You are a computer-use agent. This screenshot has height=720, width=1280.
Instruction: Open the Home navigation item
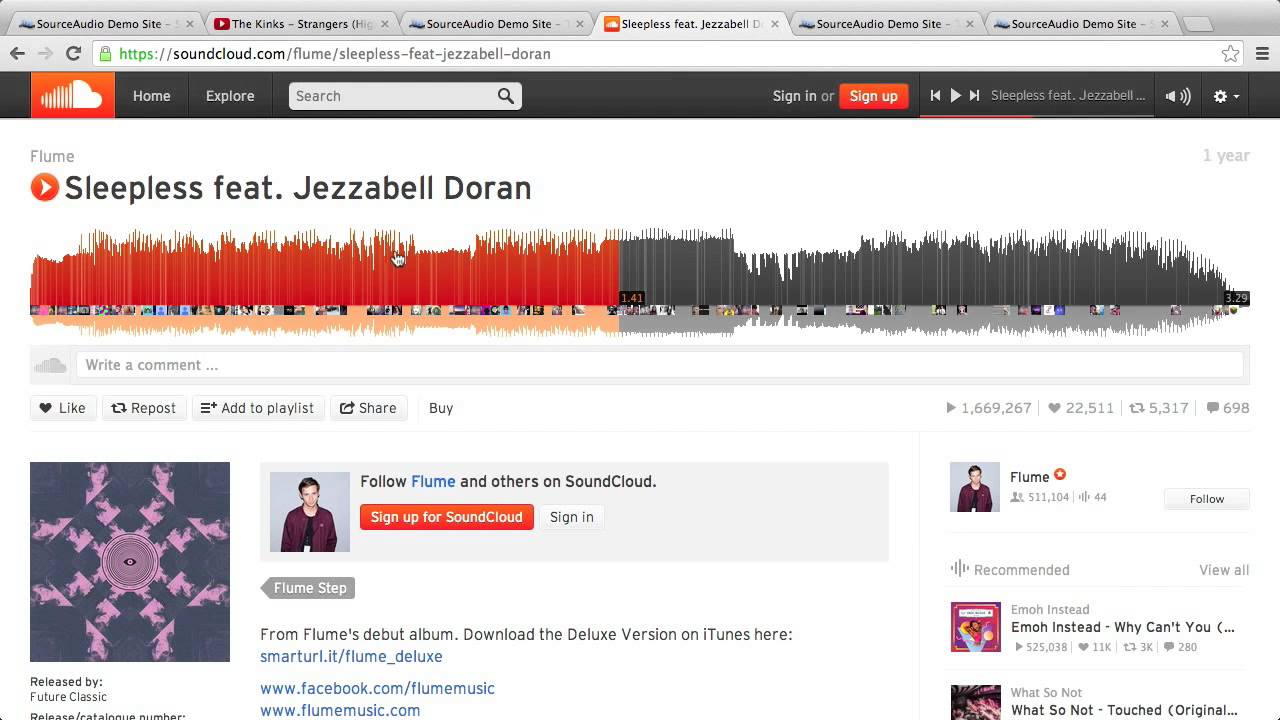coord(152,96)
